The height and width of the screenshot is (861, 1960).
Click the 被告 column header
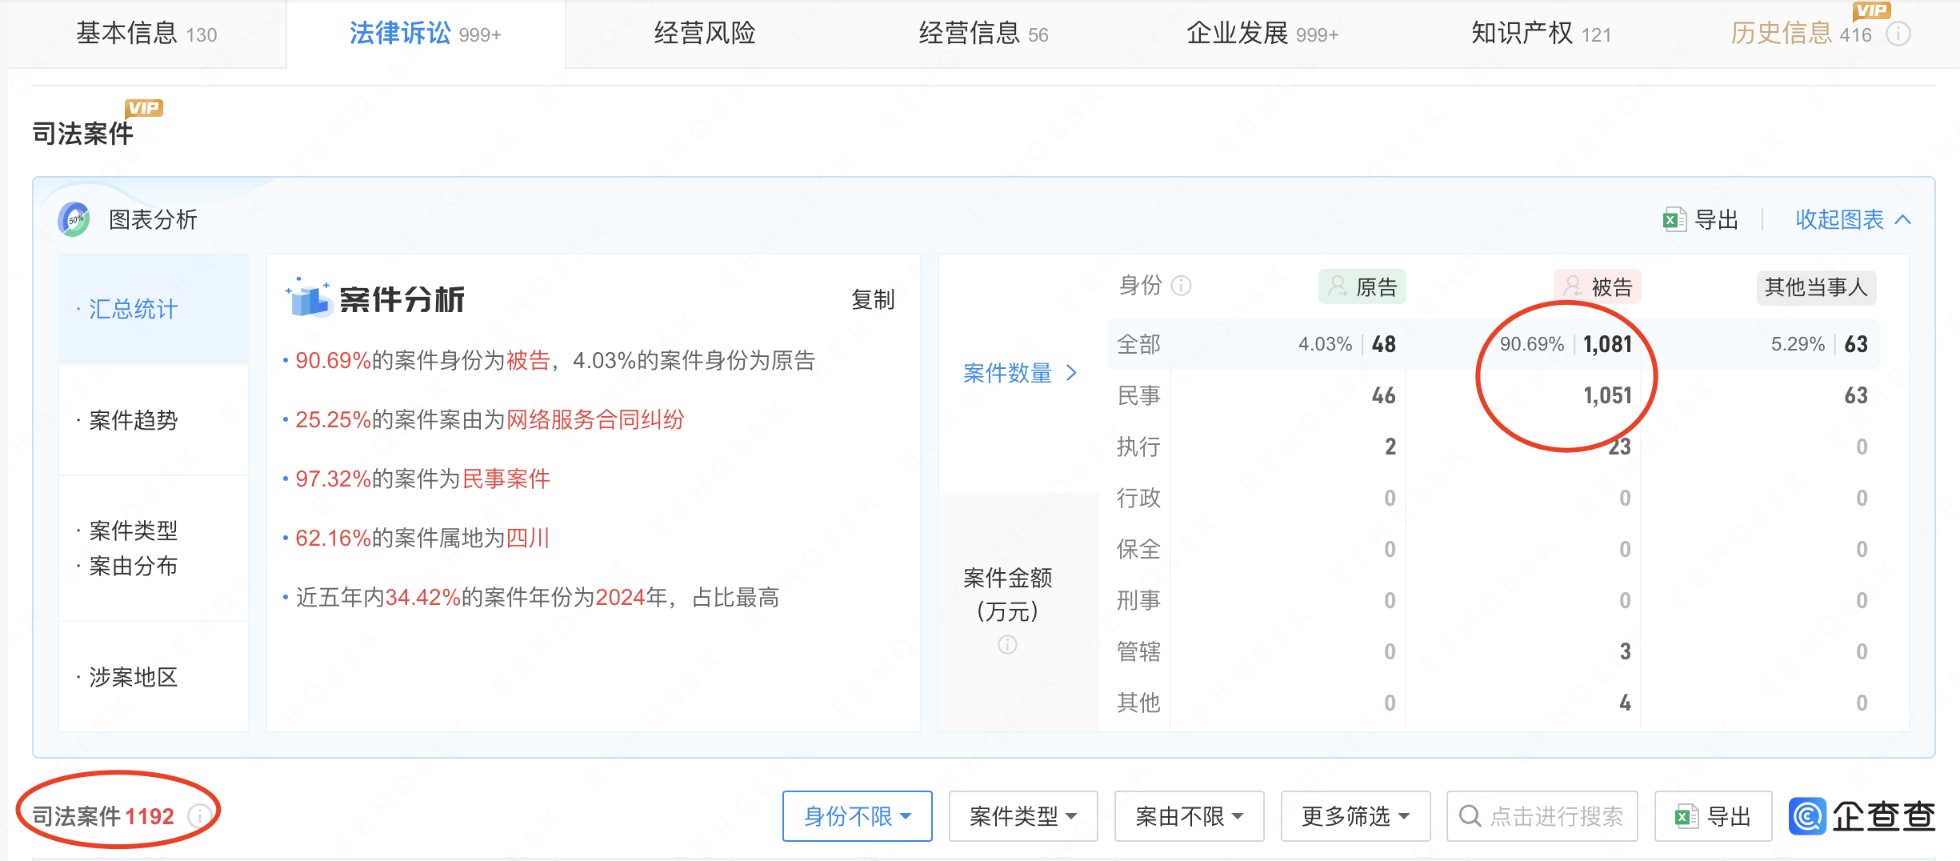1598,287
